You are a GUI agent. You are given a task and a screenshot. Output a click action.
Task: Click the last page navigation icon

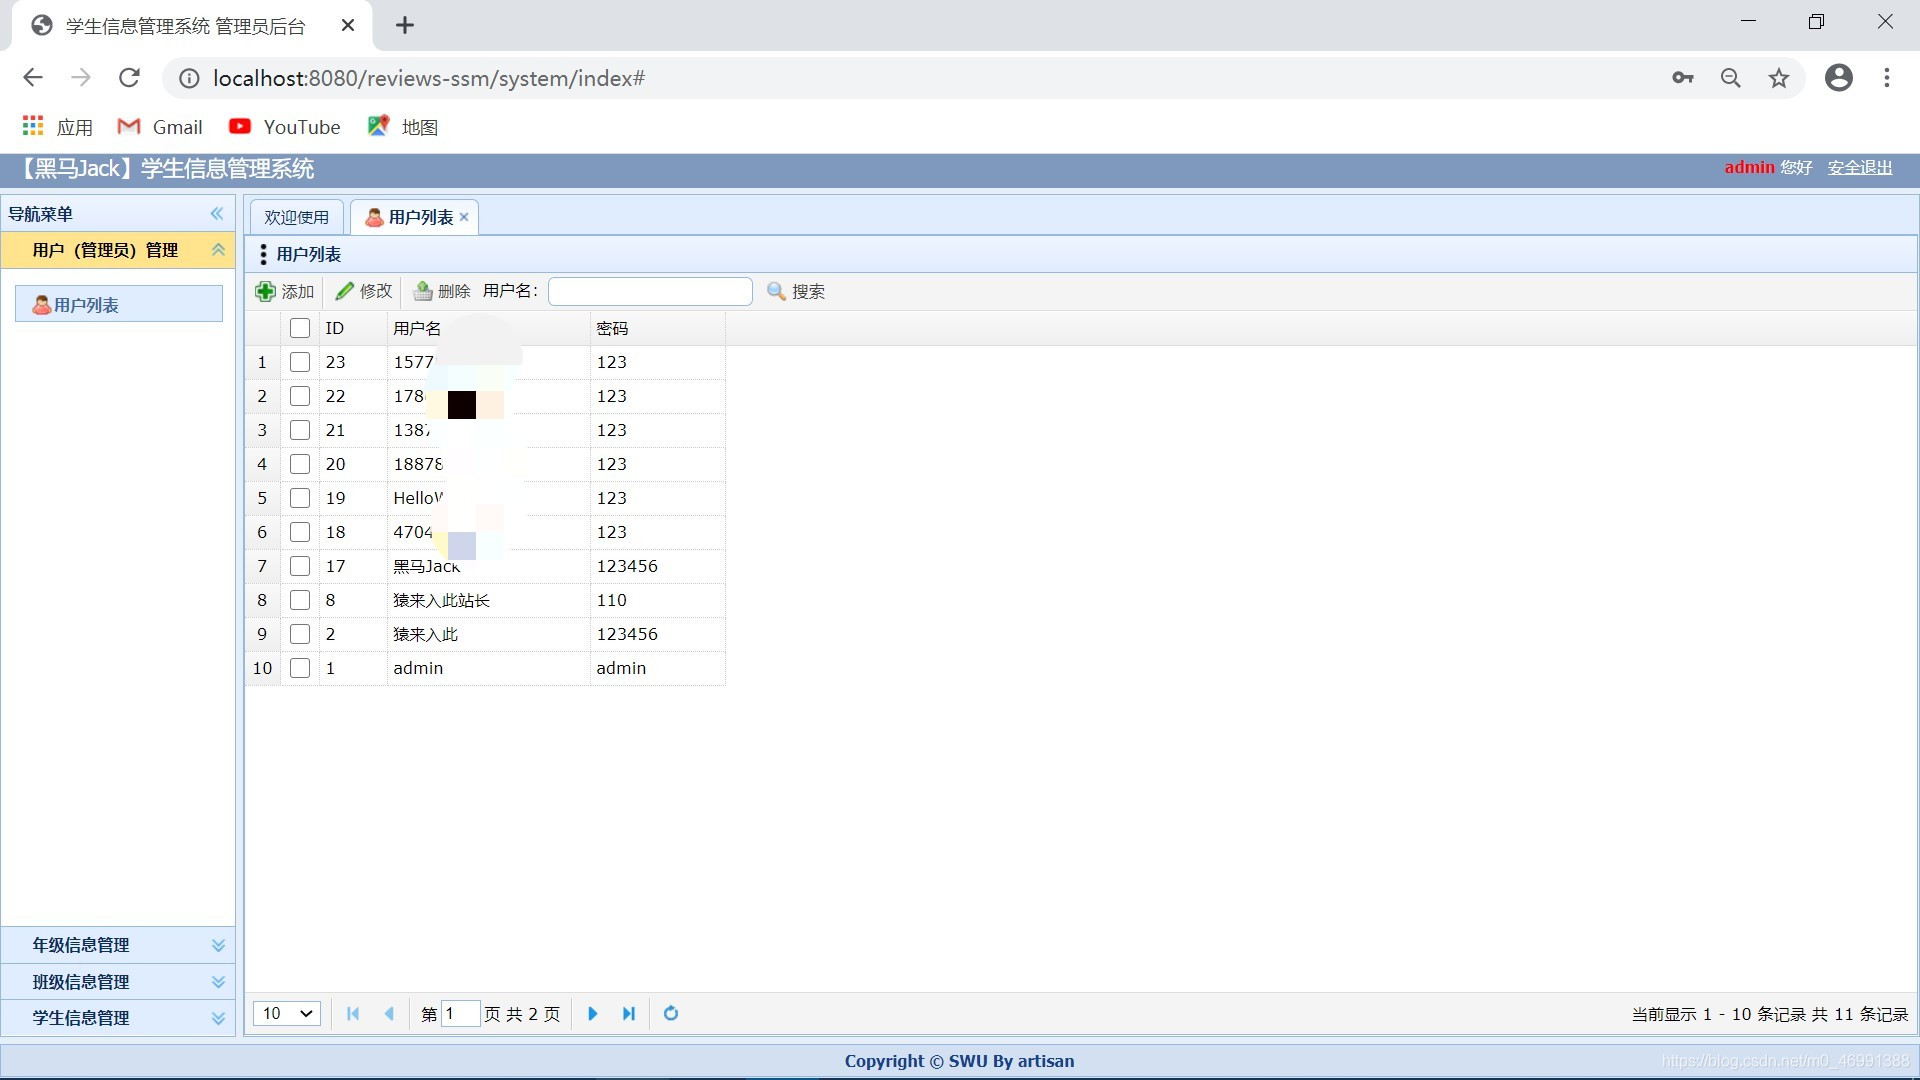click(629, 1013)
